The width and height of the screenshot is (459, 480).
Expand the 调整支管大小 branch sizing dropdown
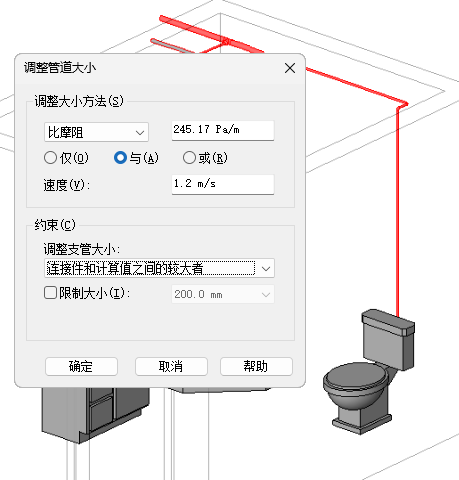click(159, 268)
